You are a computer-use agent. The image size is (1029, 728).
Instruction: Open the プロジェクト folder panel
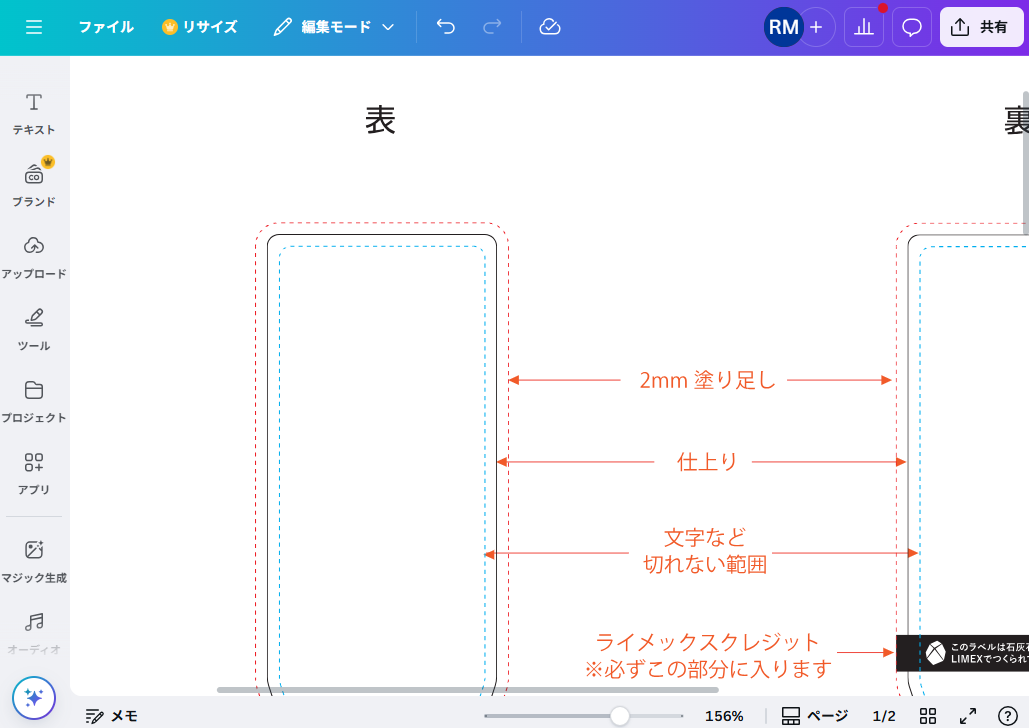(34, 401)
